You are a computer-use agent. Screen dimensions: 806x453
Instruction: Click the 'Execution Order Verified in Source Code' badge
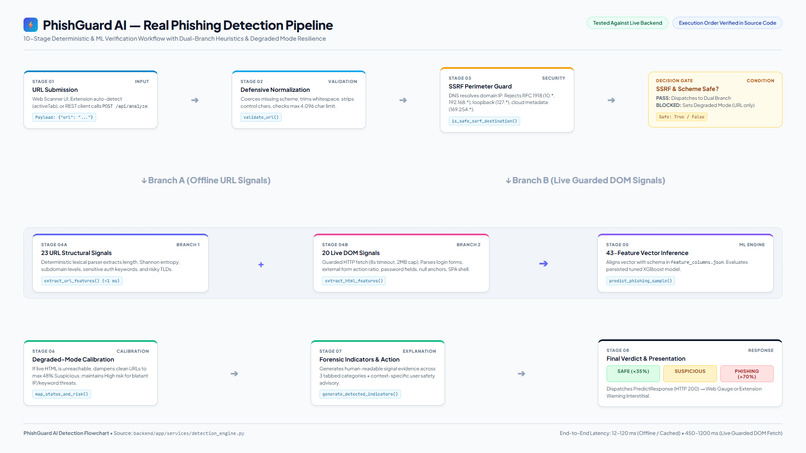tap(727, 23)
